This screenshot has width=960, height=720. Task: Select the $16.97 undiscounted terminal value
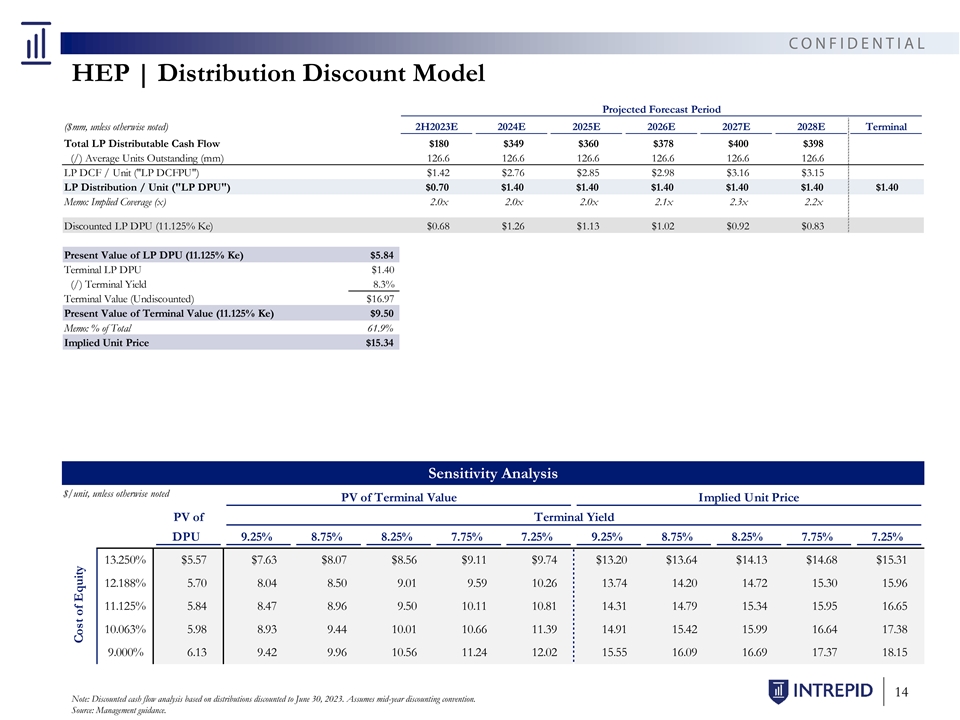point(380,299)
